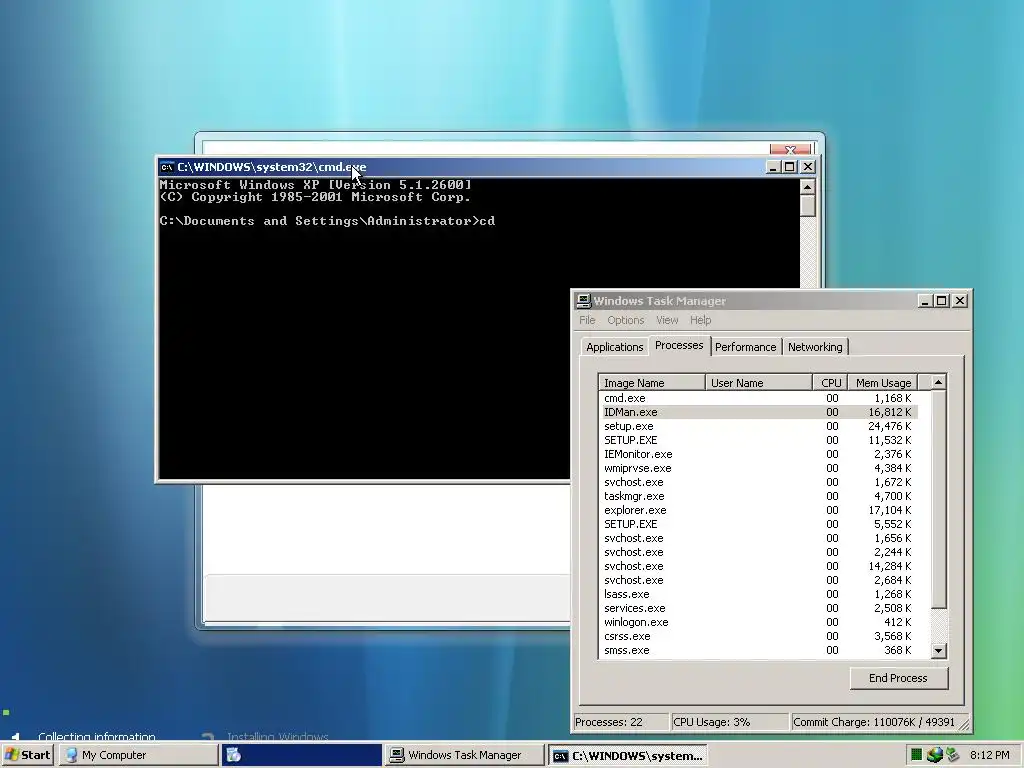Click End Process button
This screenshot has width=1024, height=768.
(898, 678)
